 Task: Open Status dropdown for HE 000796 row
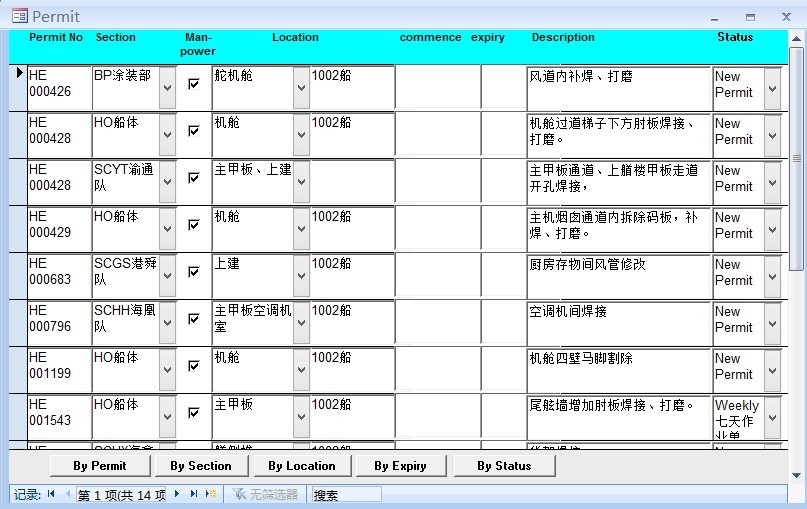coord(772,324)
